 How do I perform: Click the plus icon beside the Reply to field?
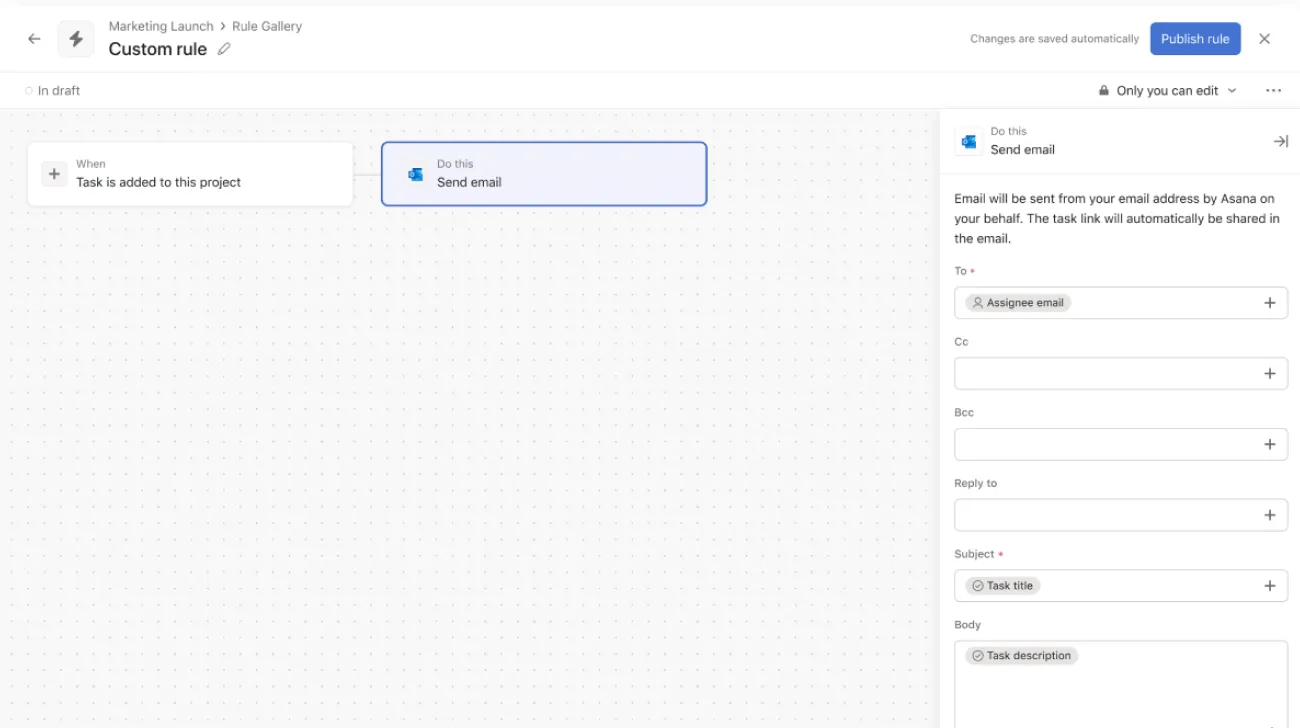click(x=1270, y=515)
